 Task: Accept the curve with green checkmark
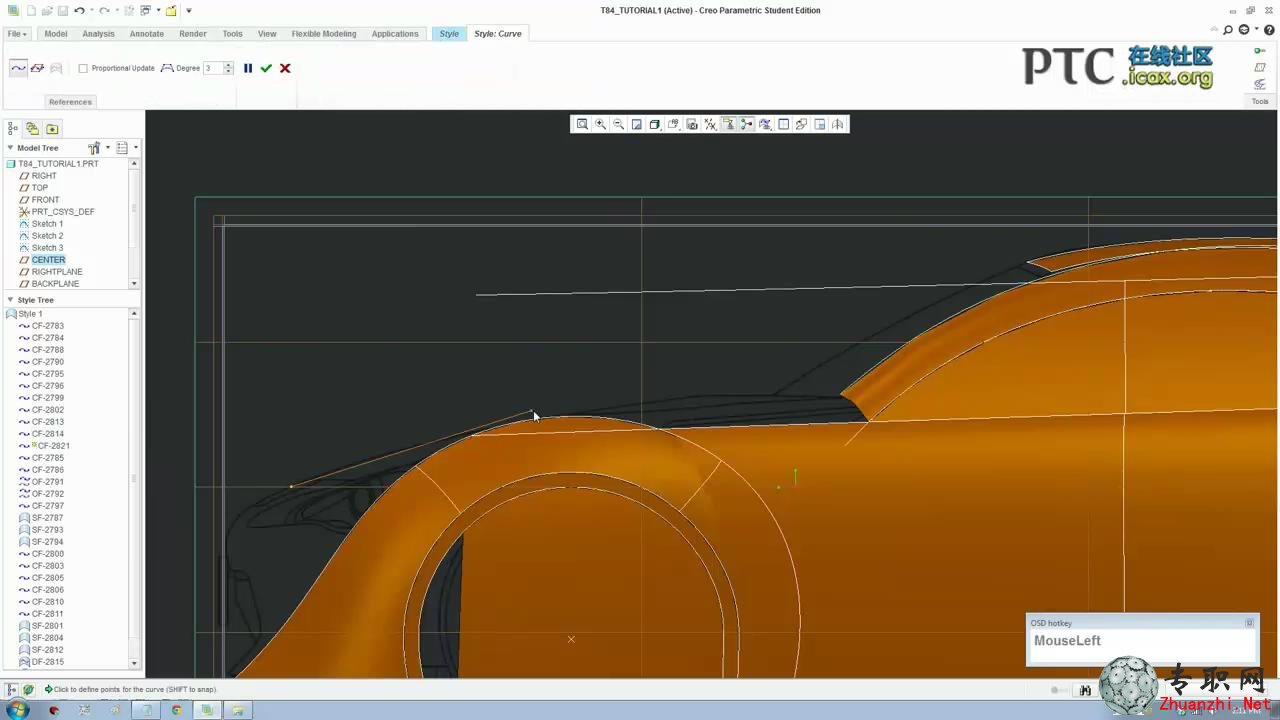pyautogui.click(x=266, y=68)
